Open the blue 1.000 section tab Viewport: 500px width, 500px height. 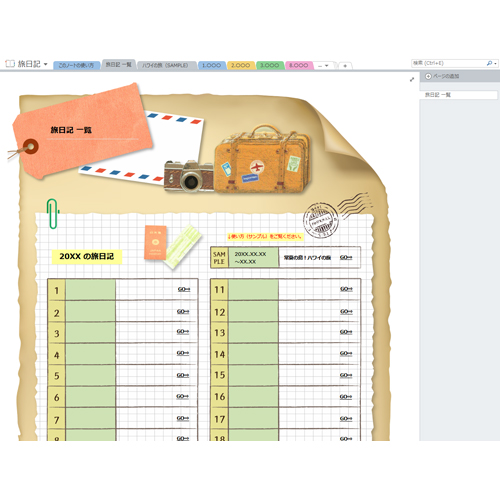(x=211, y=65)
